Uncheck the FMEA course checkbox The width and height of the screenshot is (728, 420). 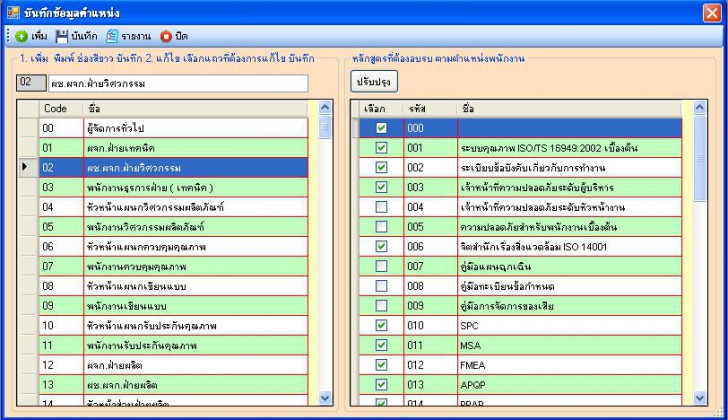[381, 365]
